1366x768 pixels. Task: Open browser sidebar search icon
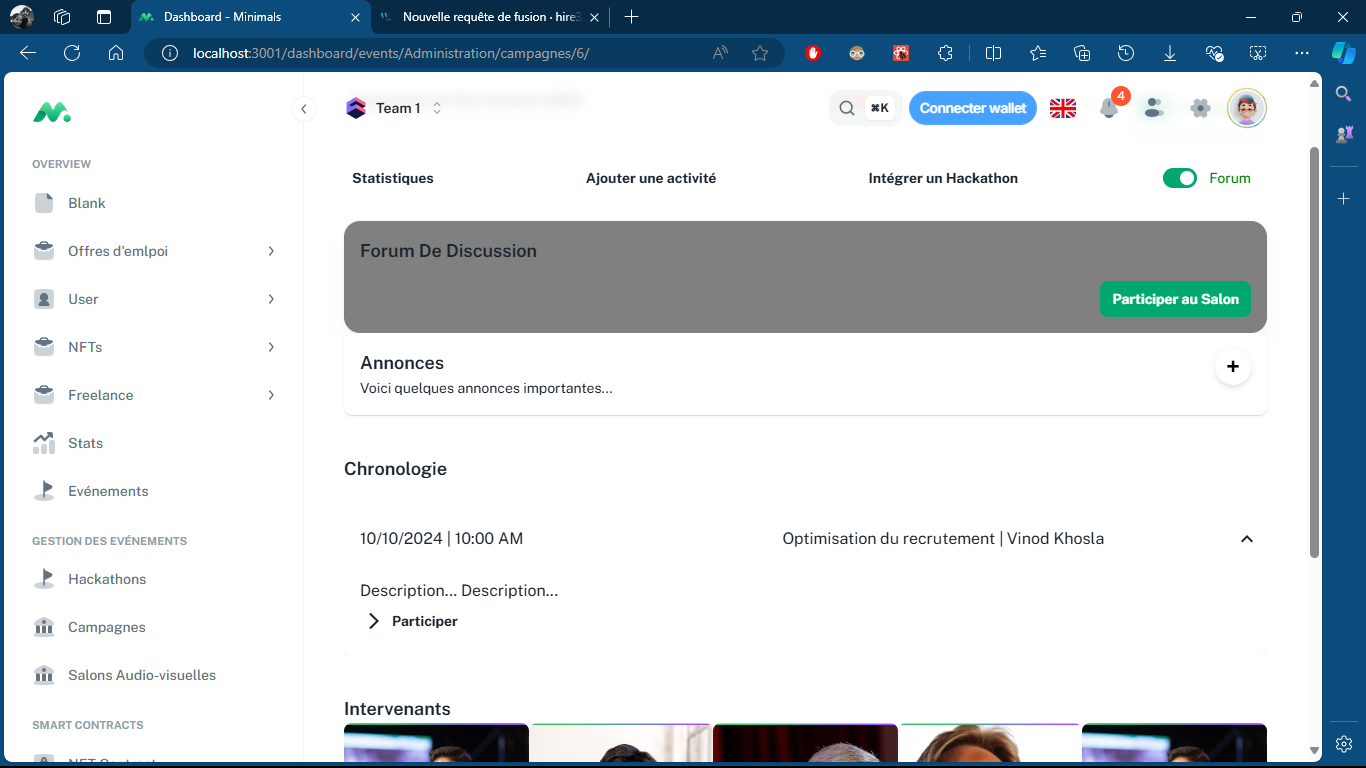pos(1344,93)
